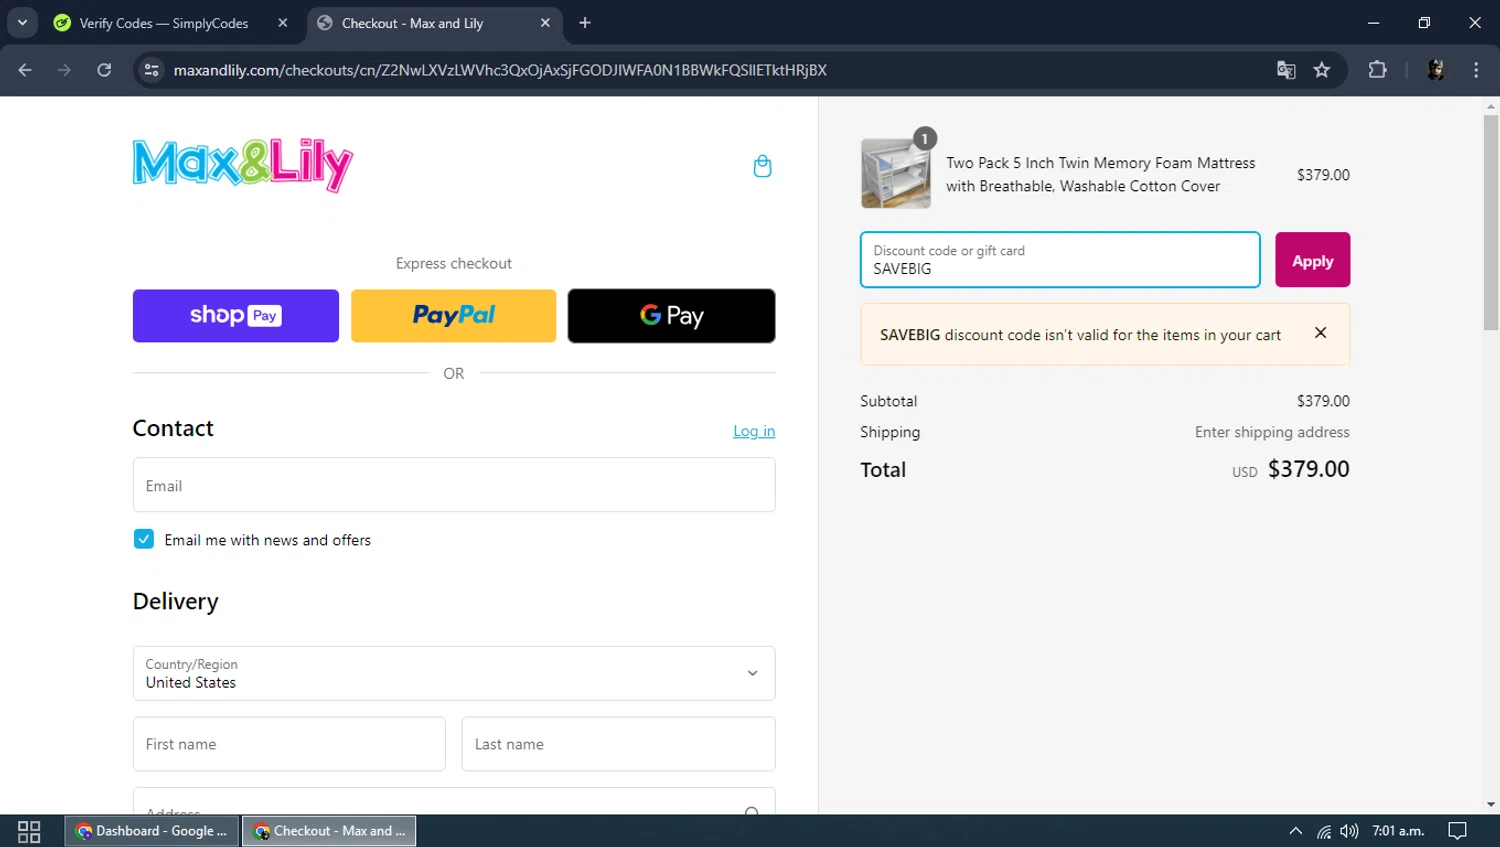This screenshot has width=1500, height=847.
Task: Click the Log in link
Action: click(754, 431)
